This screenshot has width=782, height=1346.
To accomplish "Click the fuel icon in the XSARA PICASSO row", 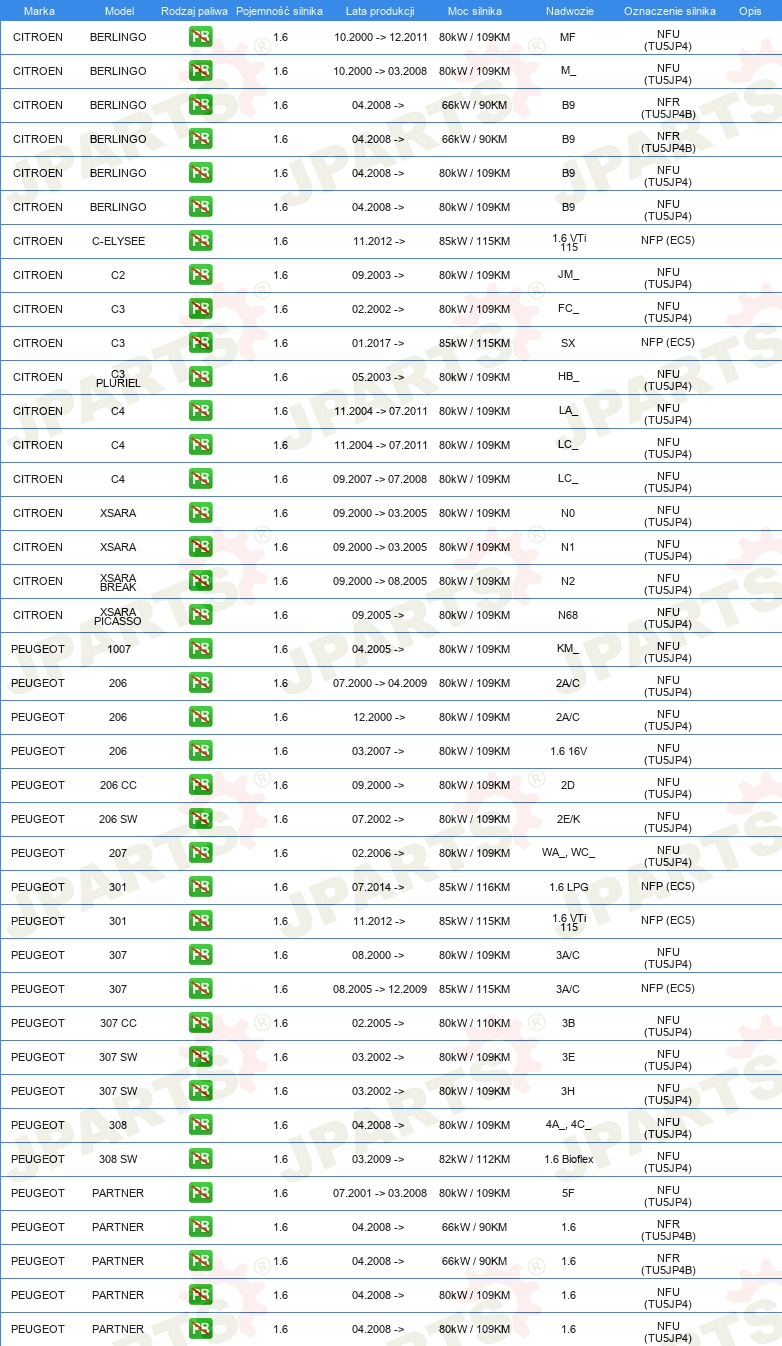I will tap(200, 615).
